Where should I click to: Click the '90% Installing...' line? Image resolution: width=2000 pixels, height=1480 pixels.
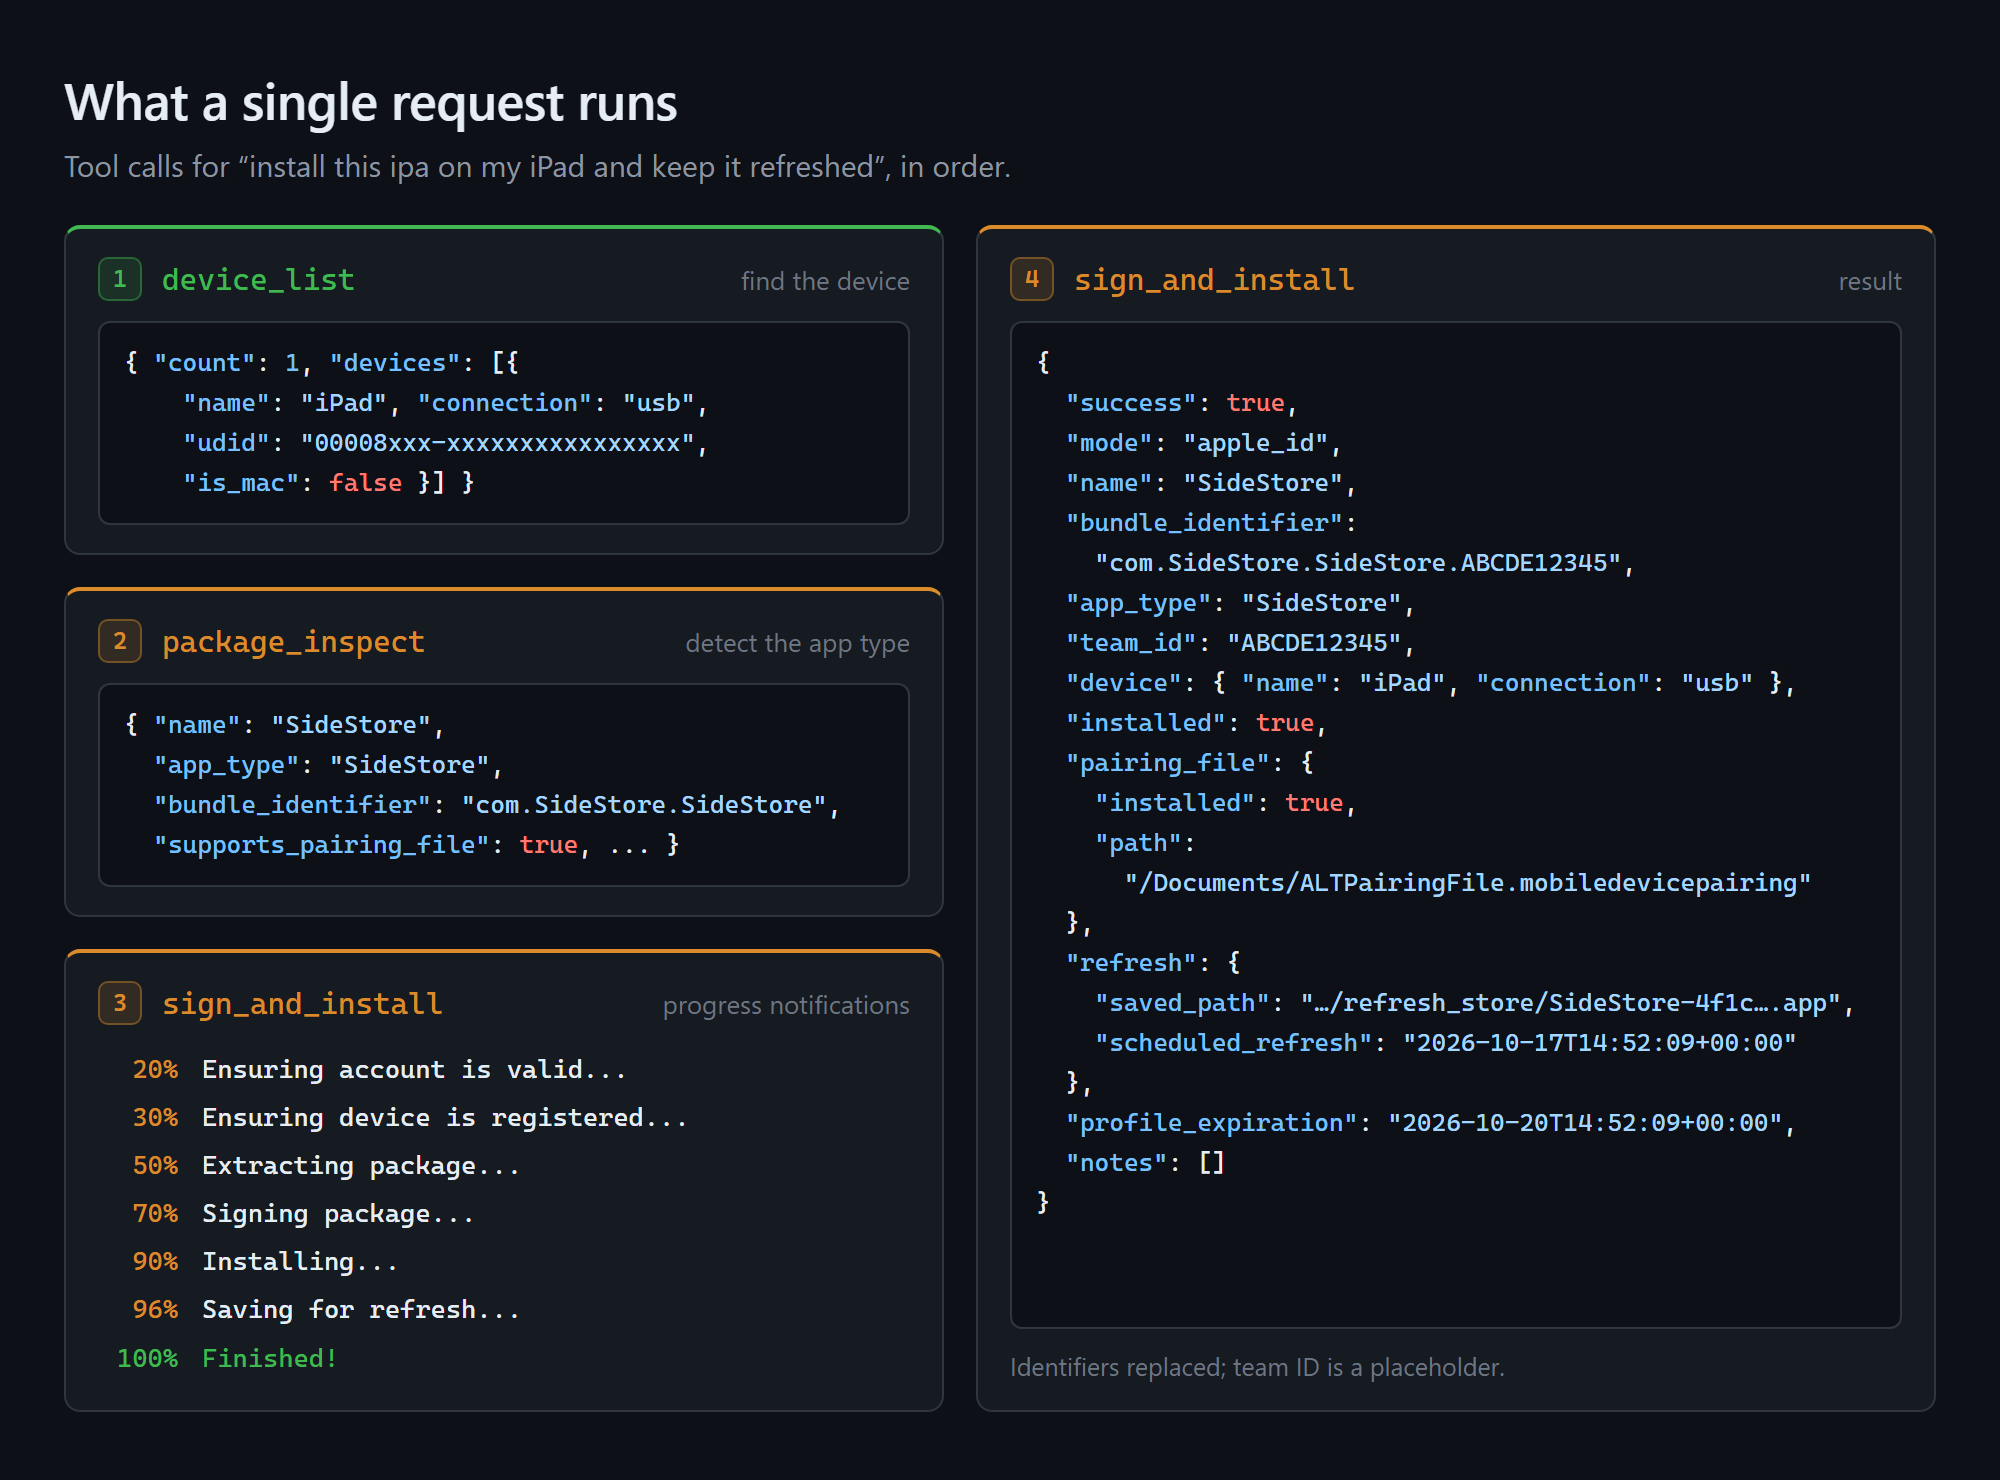click(x=265, y=1262)
